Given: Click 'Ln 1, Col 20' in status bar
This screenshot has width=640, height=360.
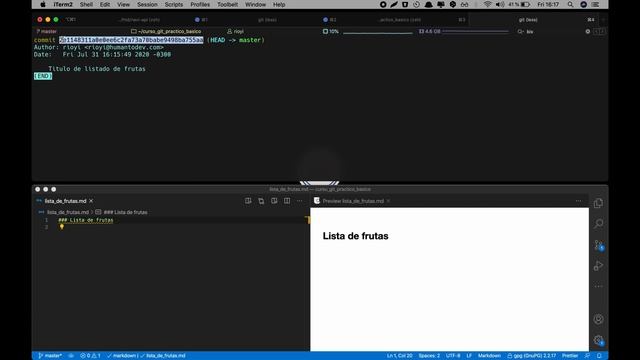Looking at the screenshot, I should point(400,356).
